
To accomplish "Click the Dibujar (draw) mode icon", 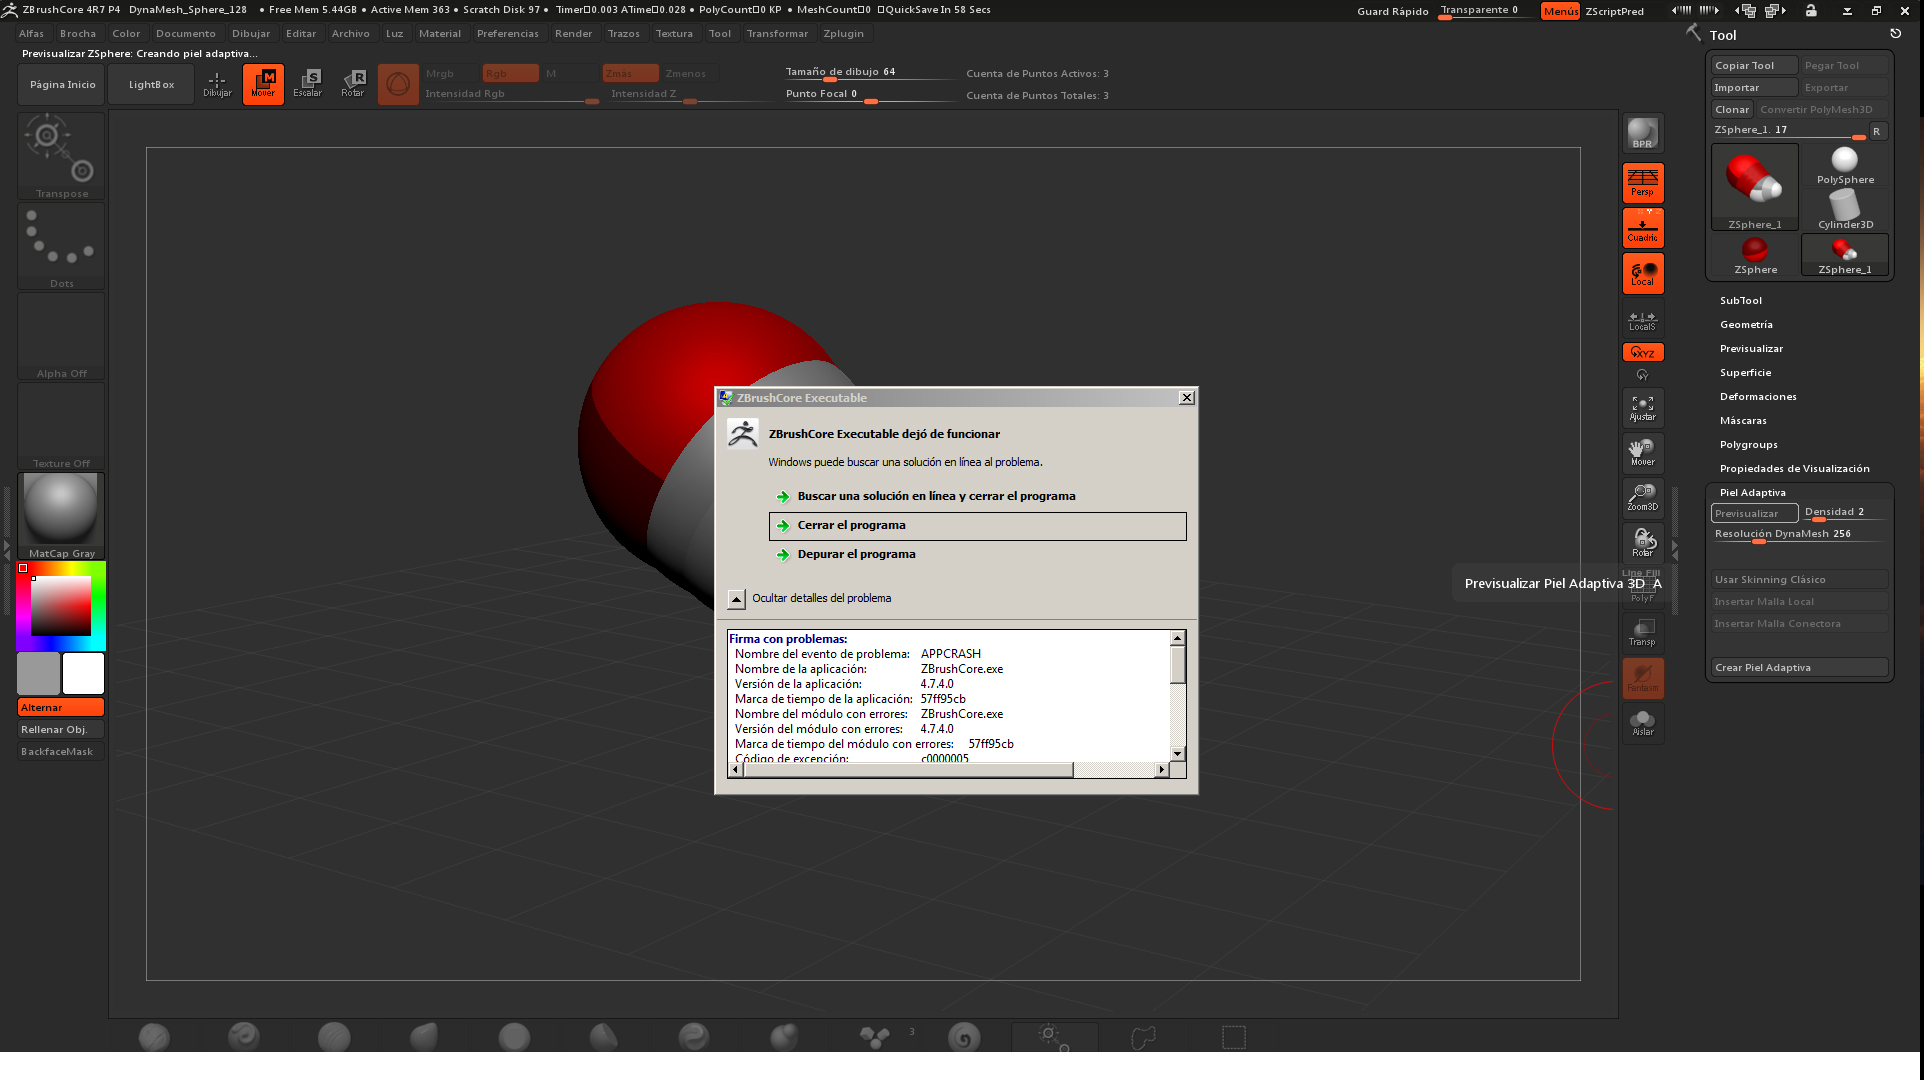I will [x=217, y=83].
